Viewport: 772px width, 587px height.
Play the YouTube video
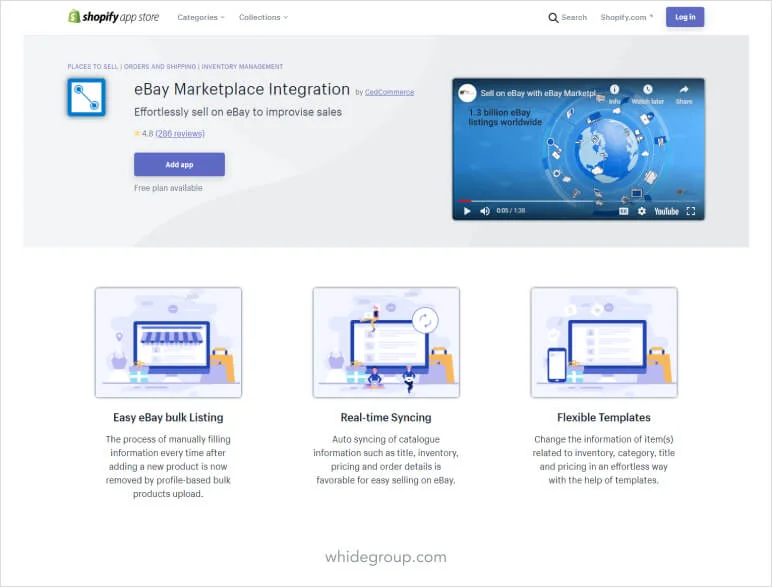[x=467, y=211]
